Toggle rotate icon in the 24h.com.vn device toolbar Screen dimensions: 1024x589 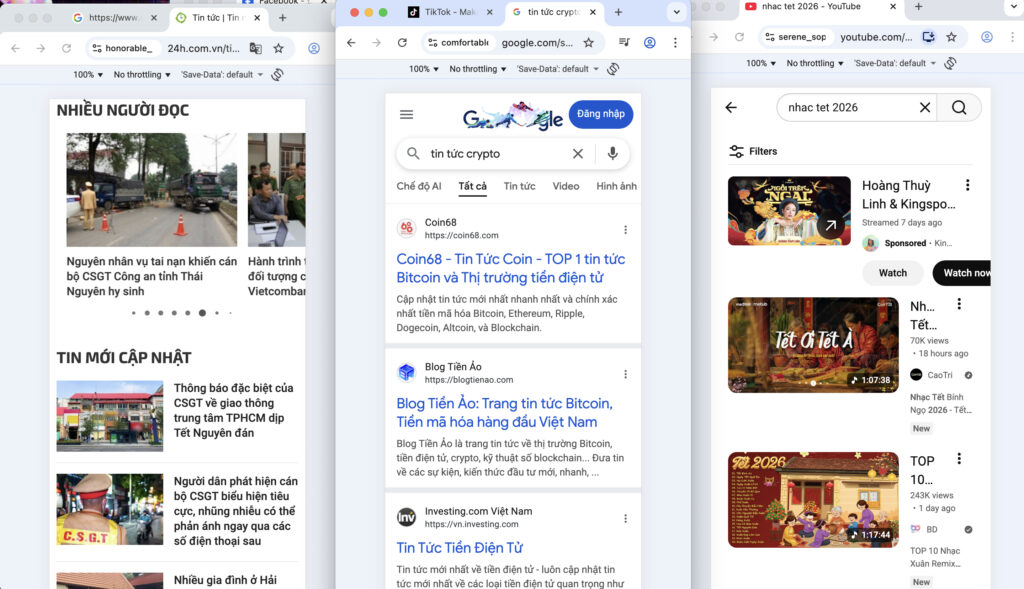[x=277, y=75]
